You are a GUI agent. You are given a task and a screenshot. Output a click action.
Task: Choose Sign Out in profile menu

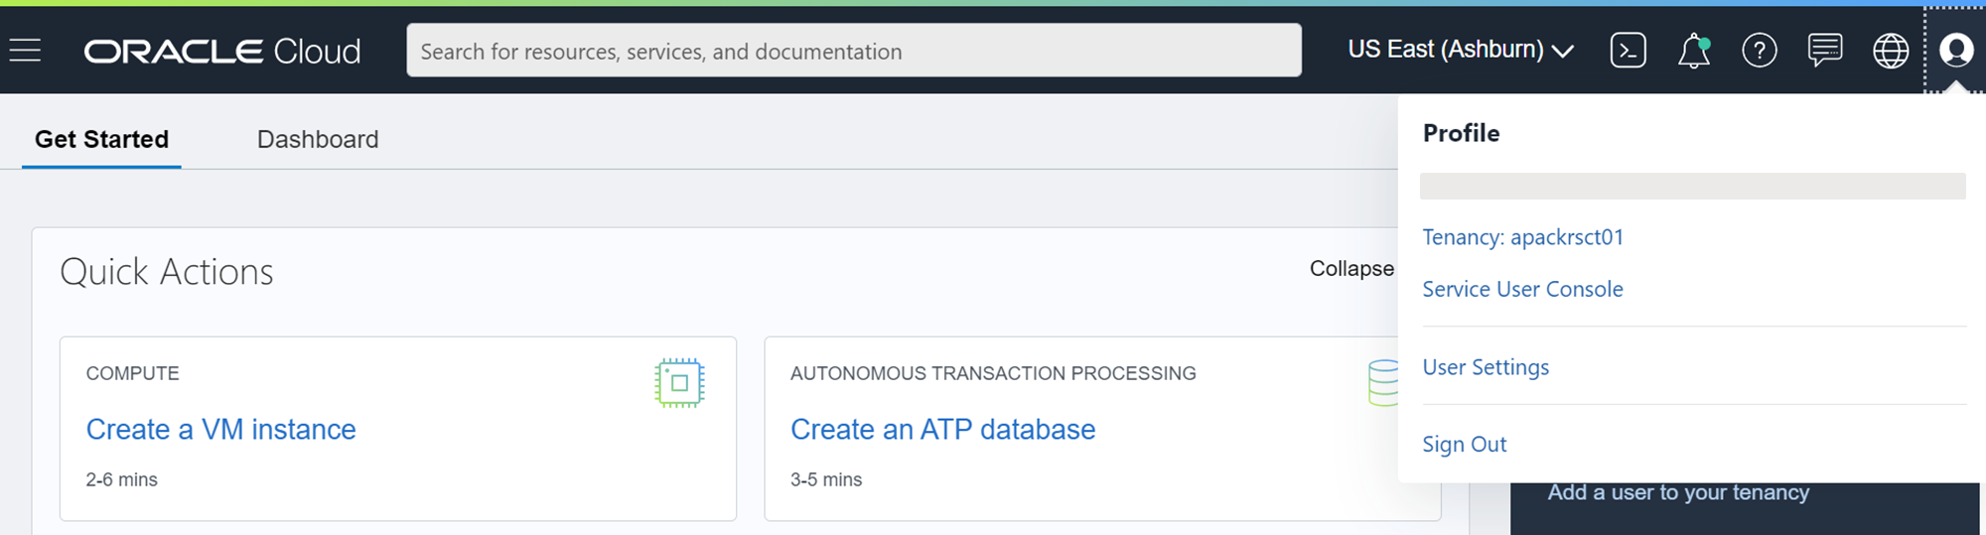click(1464, 444)
